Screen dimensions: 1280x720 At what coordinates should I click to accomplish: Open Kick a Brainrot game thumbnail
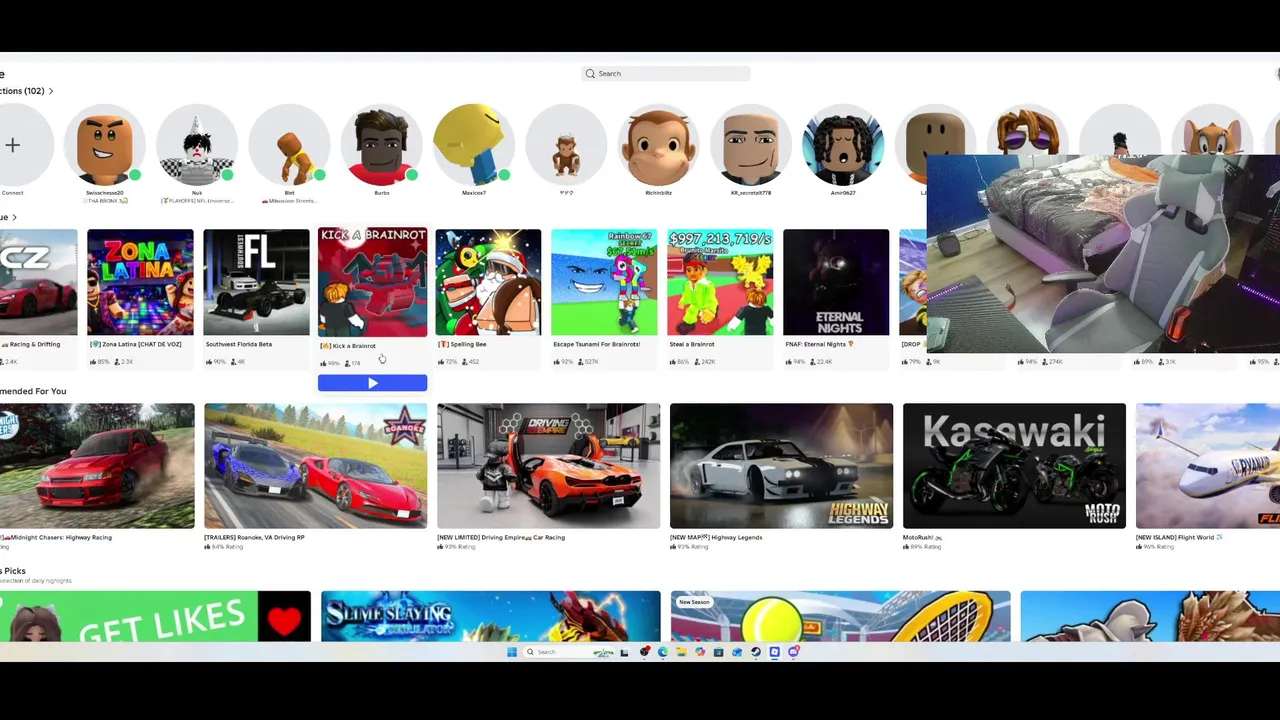click(372, 282)
